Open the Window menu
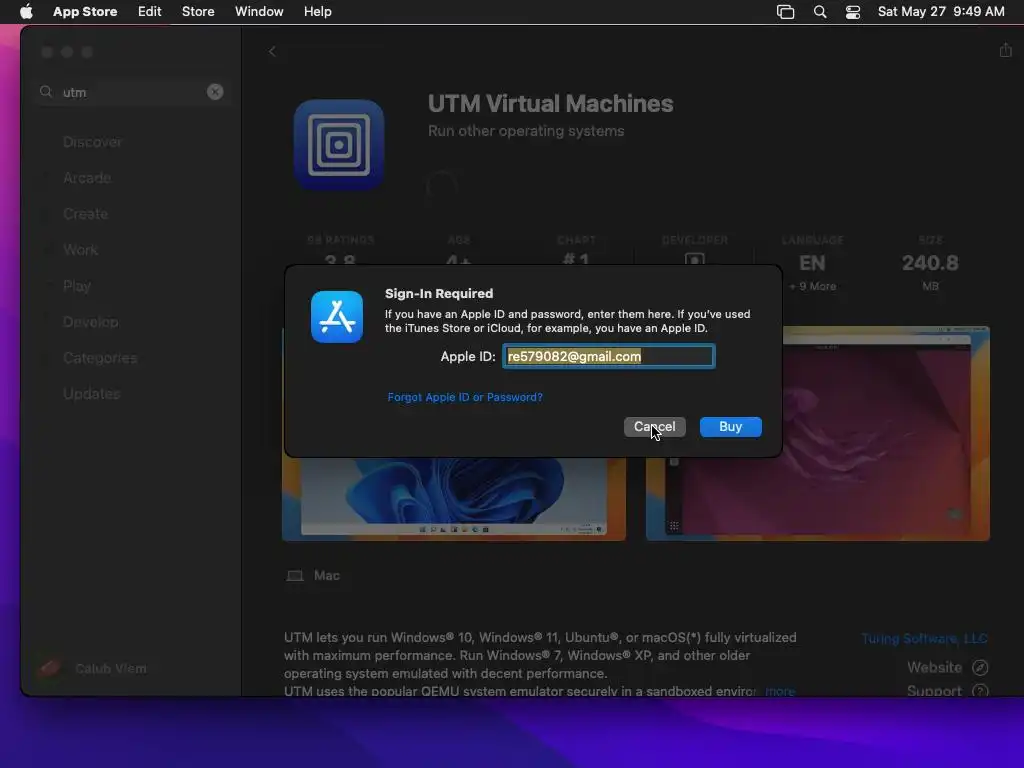 (x=259, y=12)
